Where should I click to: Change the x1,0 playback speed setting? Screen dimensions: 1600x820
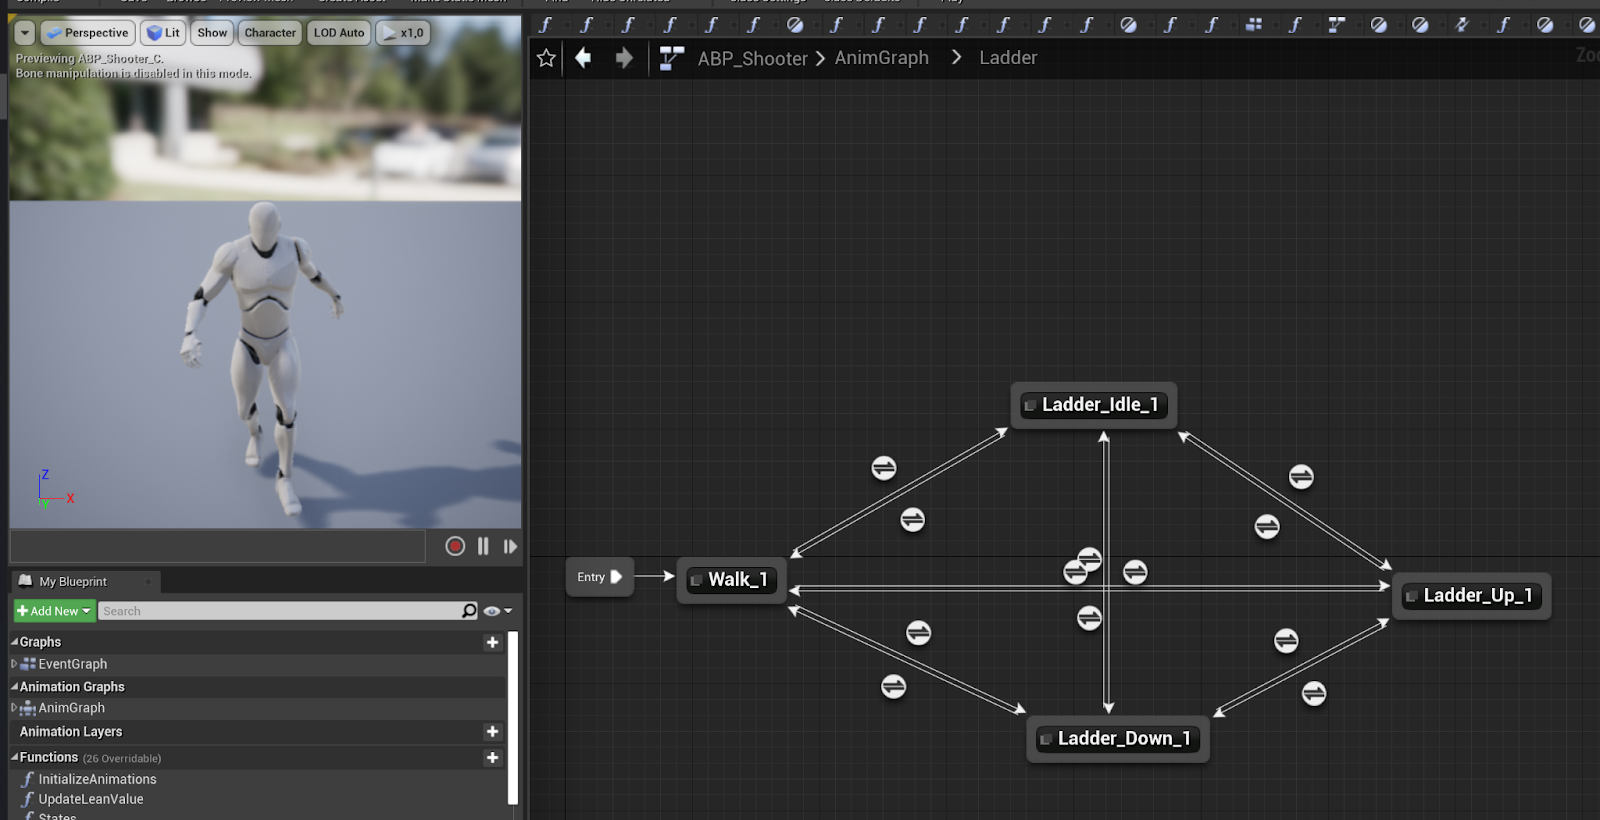pyautogui.click(x=403, y=33)
